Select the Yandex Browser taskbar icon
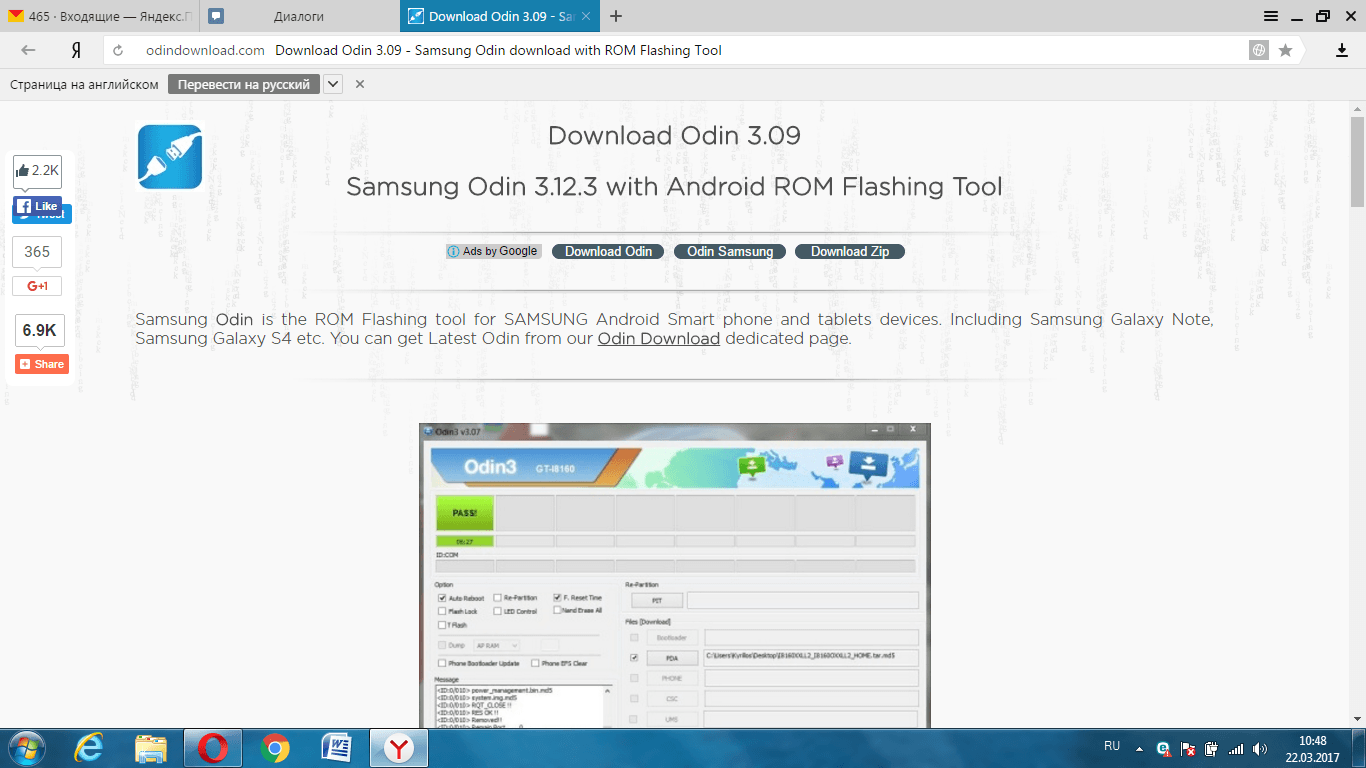The height and width of the screenshot is (768, 1366). (398, 748)
